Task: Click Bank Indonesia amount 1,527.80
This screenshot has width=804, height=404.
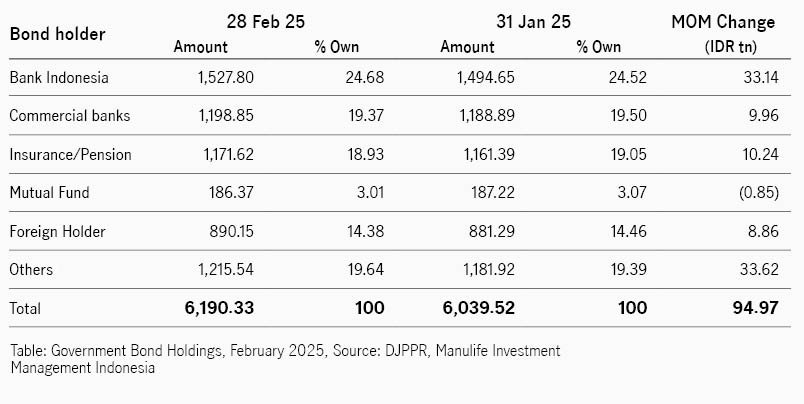Action: coord(226,77)
